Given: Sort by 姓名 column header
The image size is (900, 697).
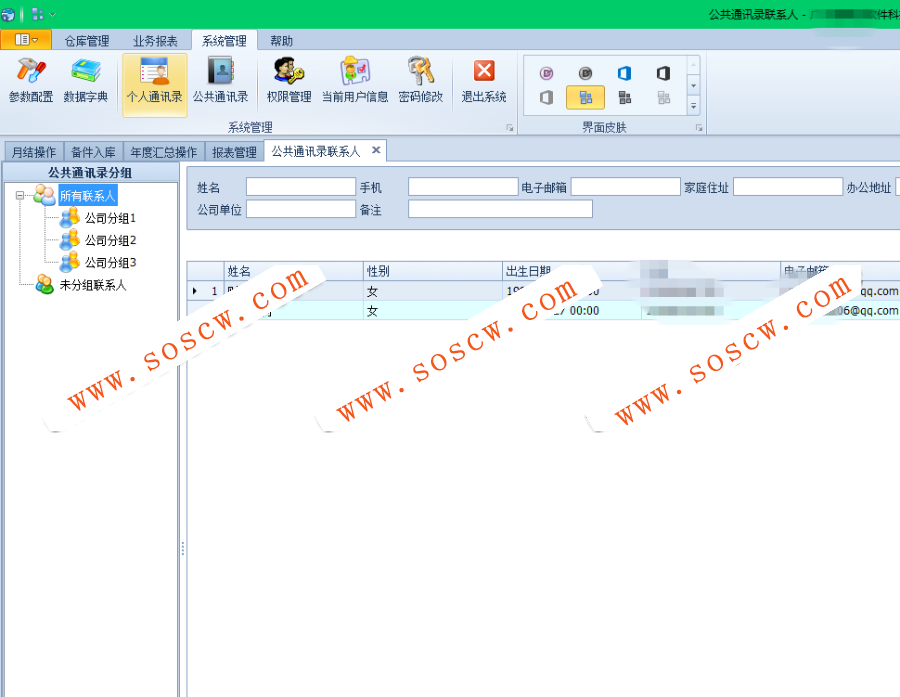Looking at the screenshot, I should pyautogui.click(x=293, y=271).
